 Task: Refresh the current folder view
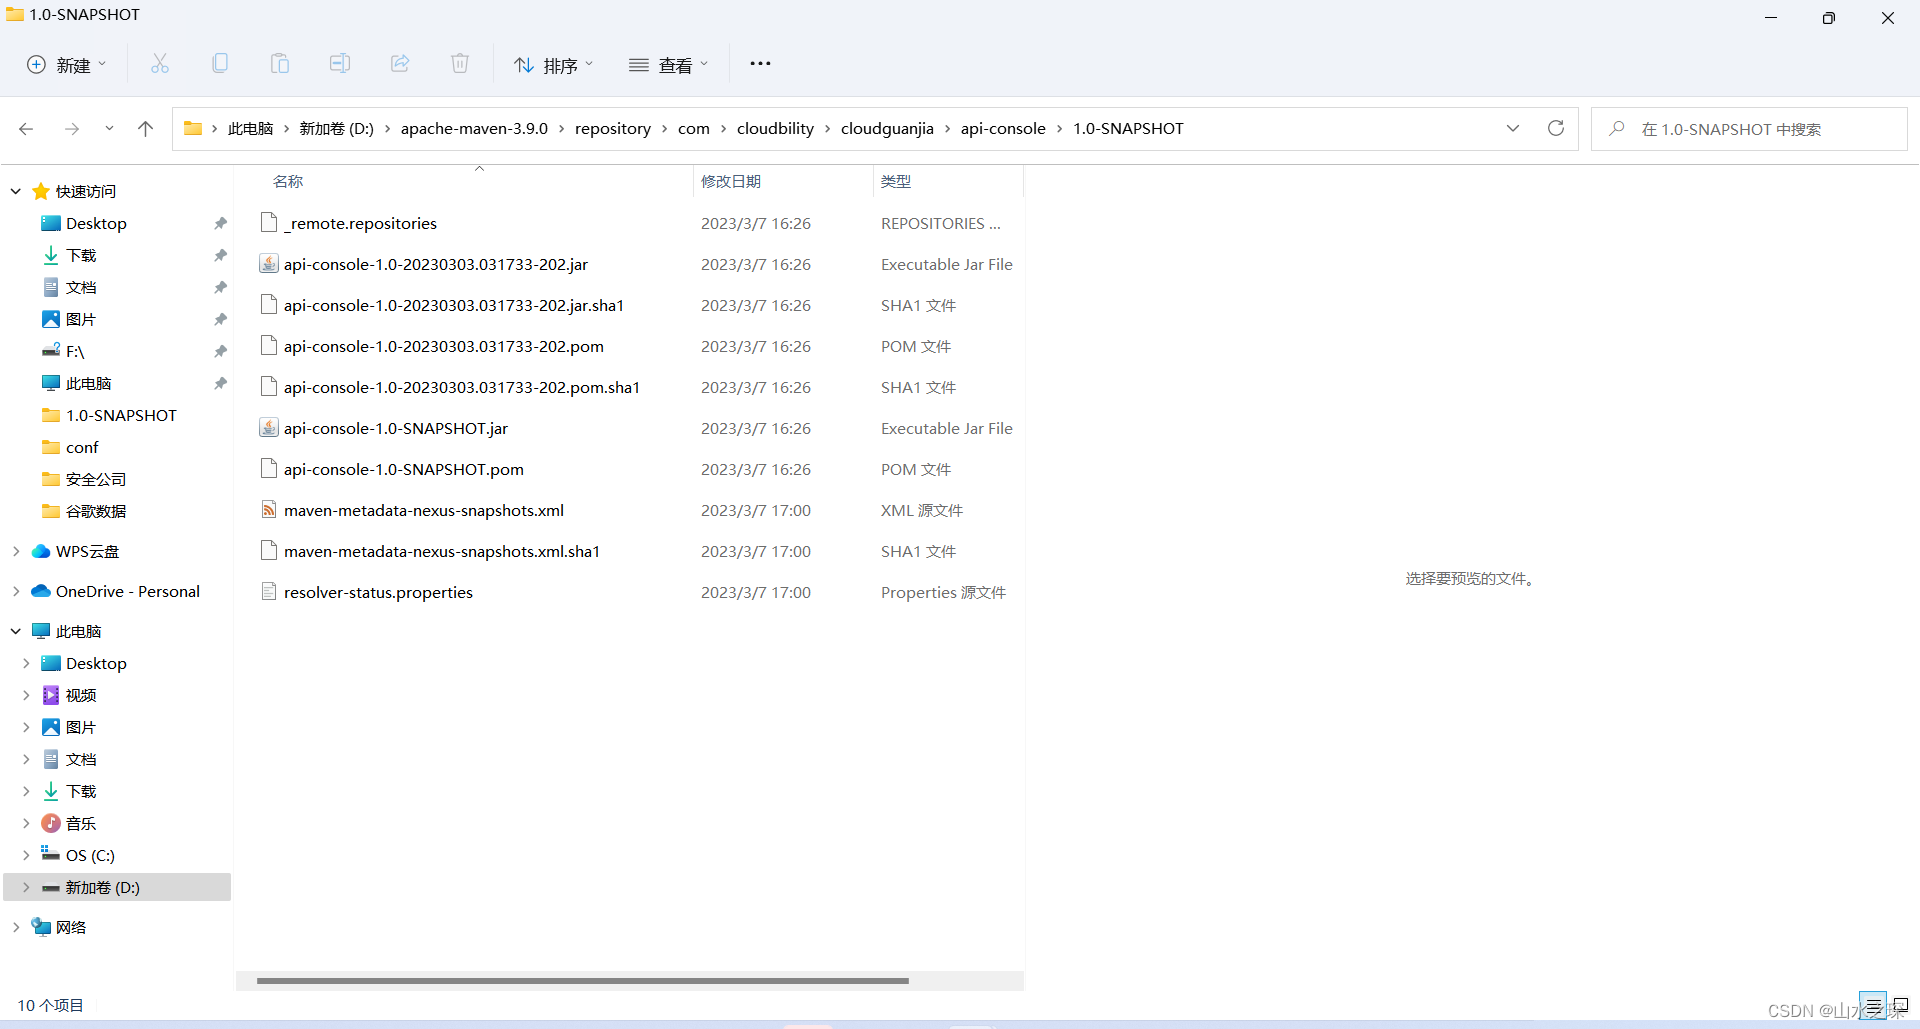1556,128
